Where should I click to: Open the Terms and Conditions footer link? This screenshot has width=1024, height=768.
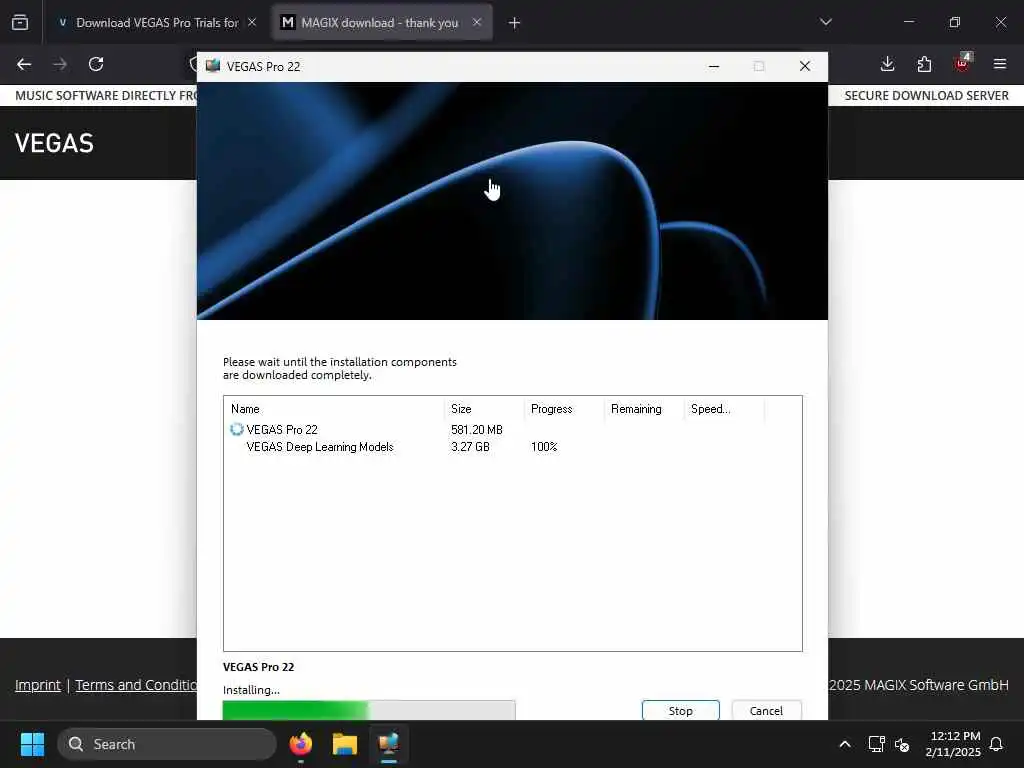pyautogui.click(x=136, y=685)
